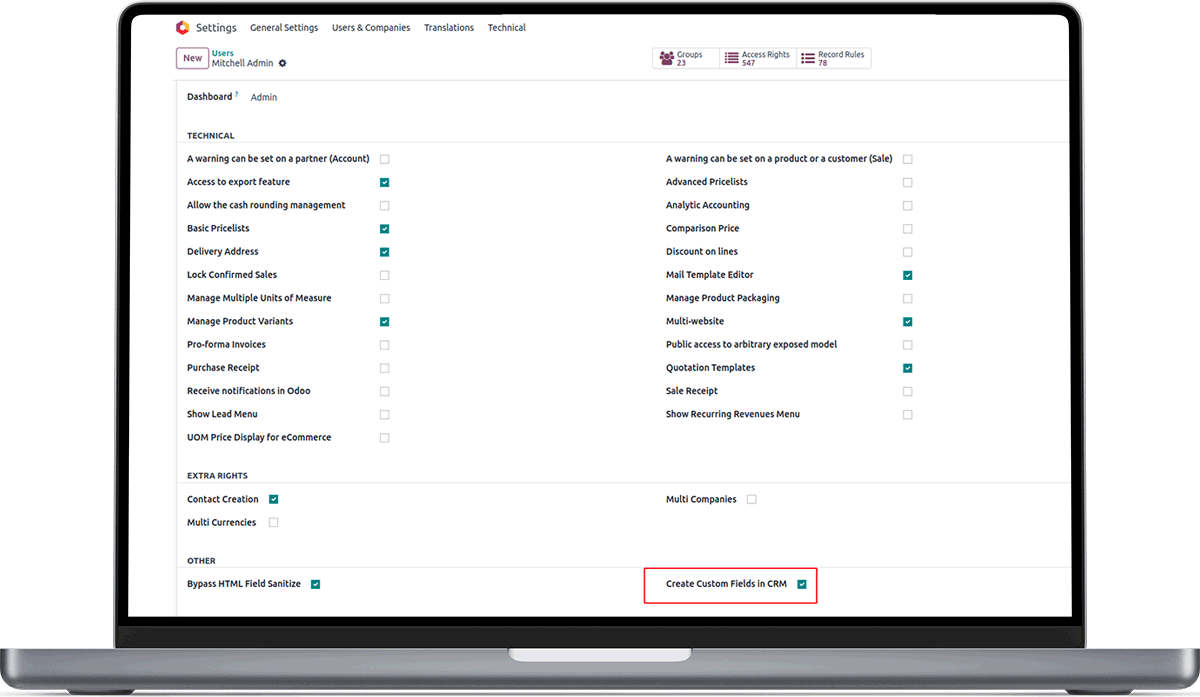
Task: Enable Multi Companies checkbox
Action: pyautogui.click(x=752, y=499)
